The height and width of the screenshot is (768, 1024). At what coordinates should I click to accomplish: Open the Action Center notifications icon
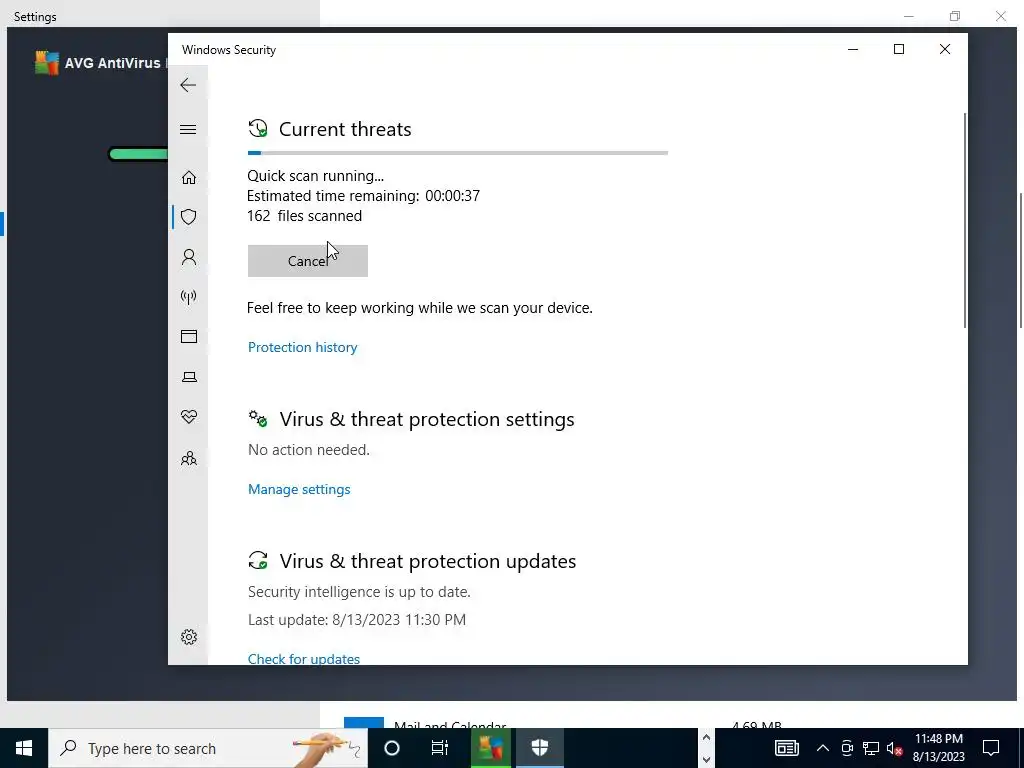(x=991, y=748)
